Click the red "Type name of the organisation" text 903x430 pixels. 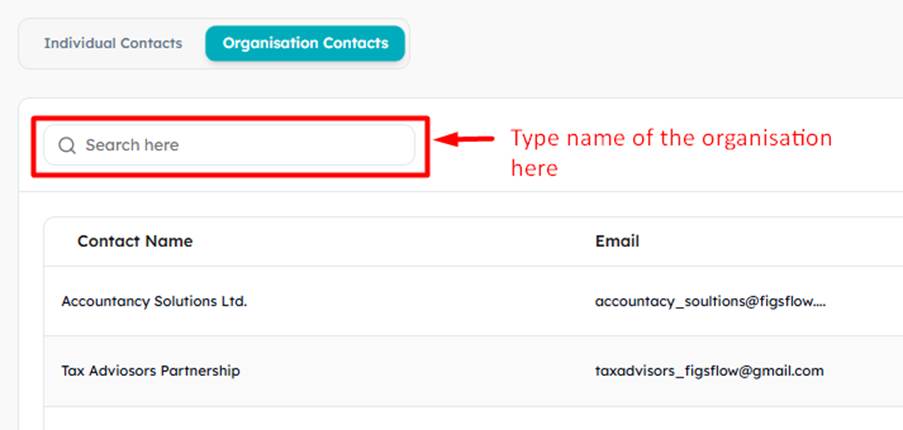click(x=671, y=139)
